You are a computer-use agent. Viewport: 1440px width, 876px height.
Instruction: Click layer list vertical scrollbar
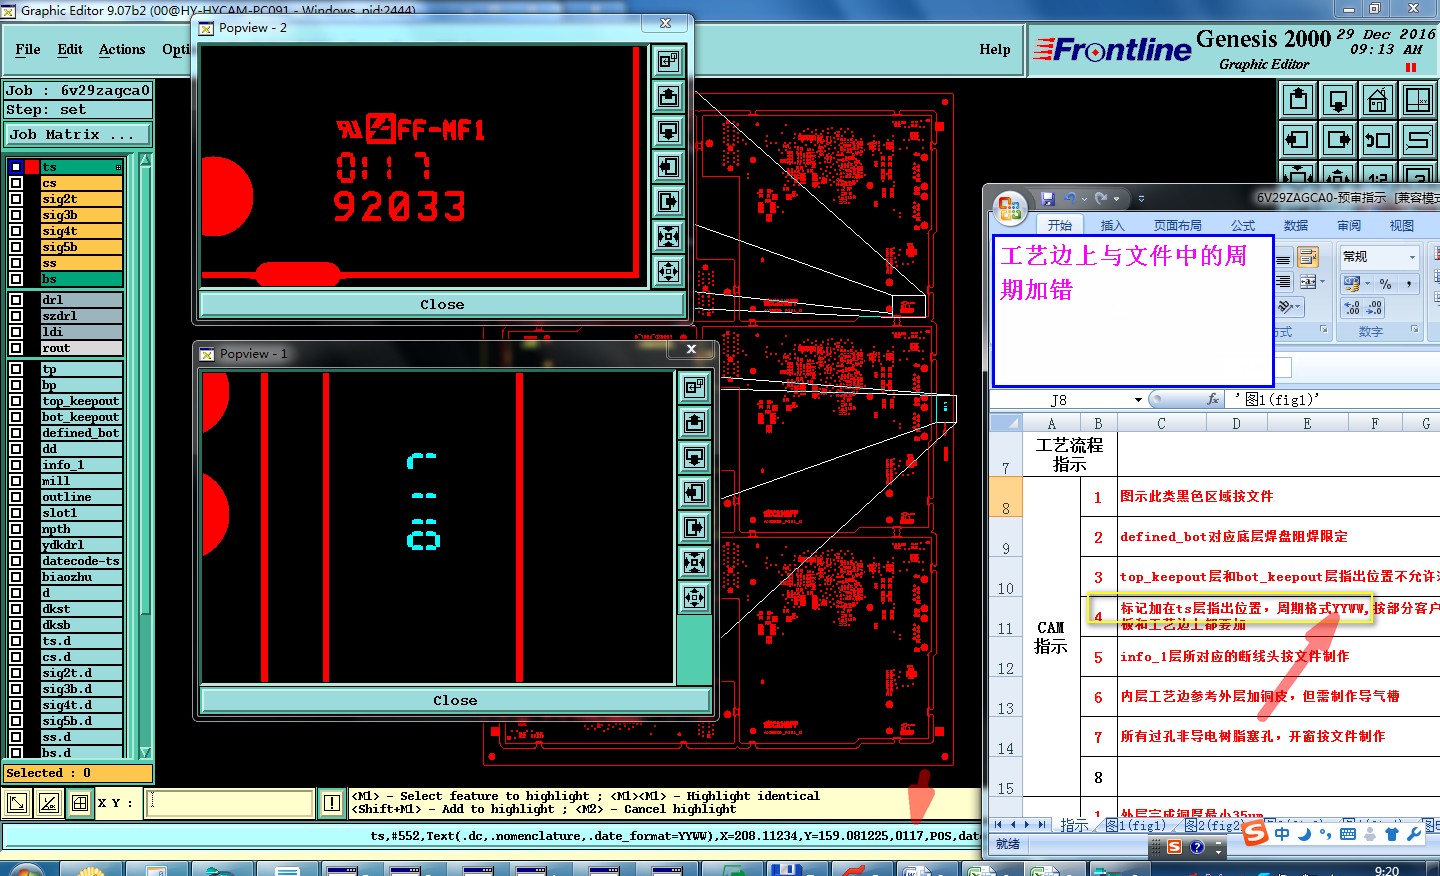coord(145,455)
